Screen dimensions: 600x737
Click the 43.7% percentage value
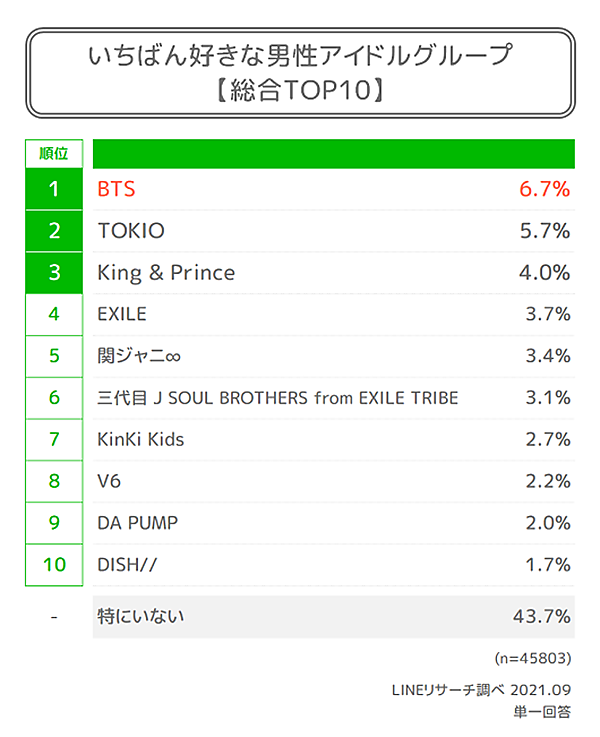(x=541, y=617)
